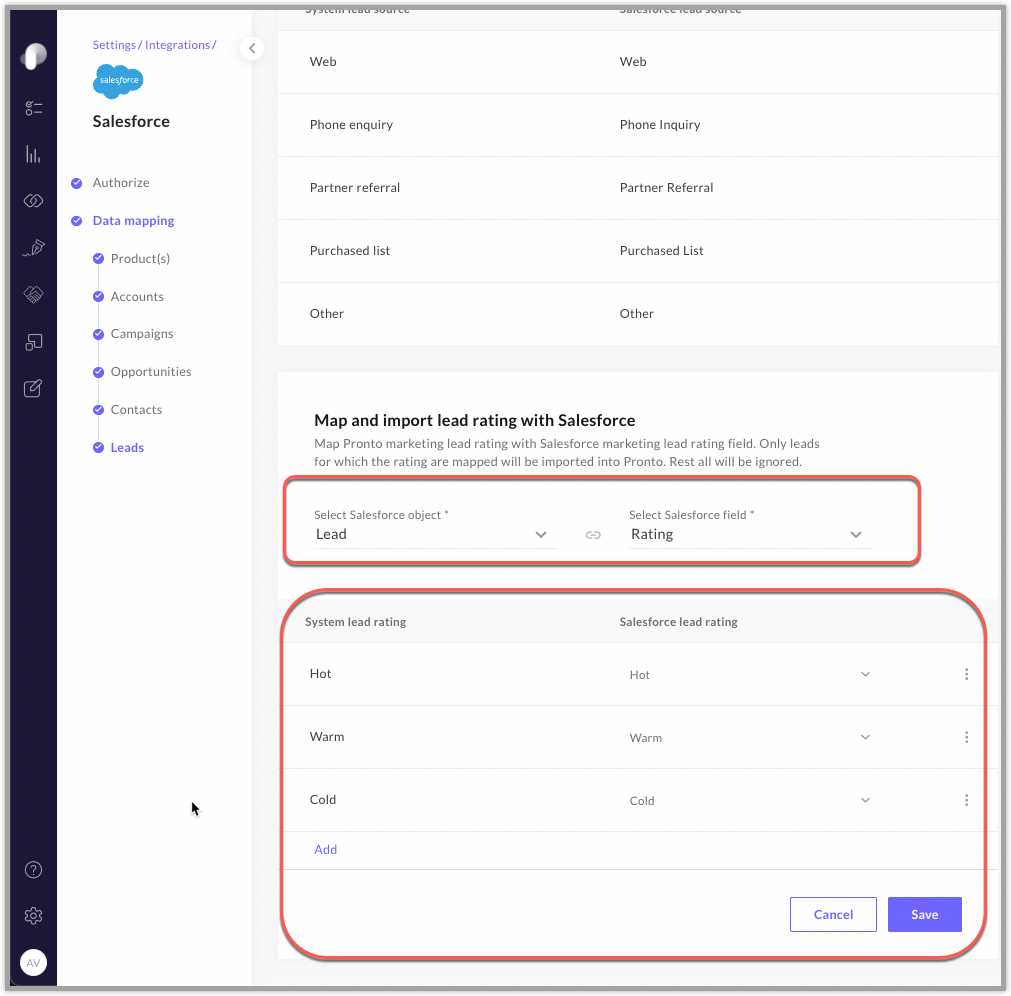
Task: Open the handshake deals icon
Action: coord(33,294)
